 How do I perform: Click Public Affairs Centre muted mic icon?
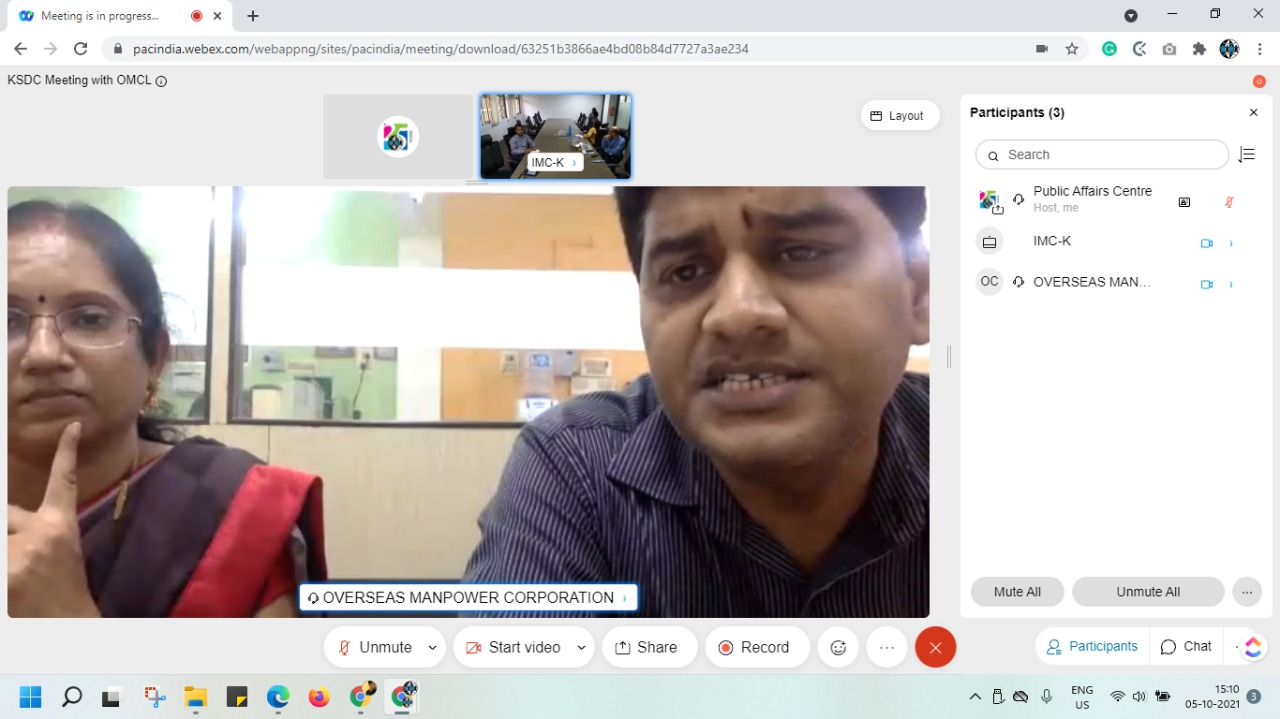pyautogui.click(x=1230, y=201)
